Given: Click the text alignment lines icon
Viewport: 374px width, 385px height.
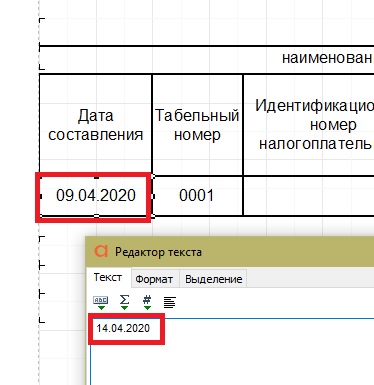Looking at the screenshot, I should click(x=170, y=302).
